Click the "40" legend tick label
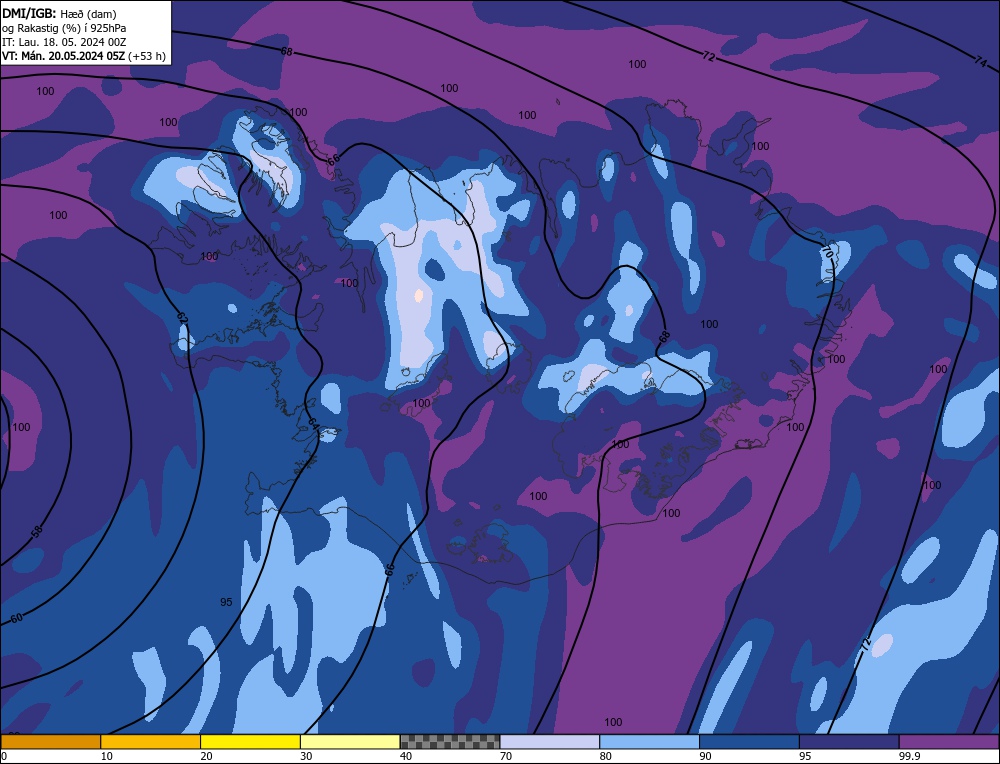Screen dimensions: 1000x764 pos(406,756)
